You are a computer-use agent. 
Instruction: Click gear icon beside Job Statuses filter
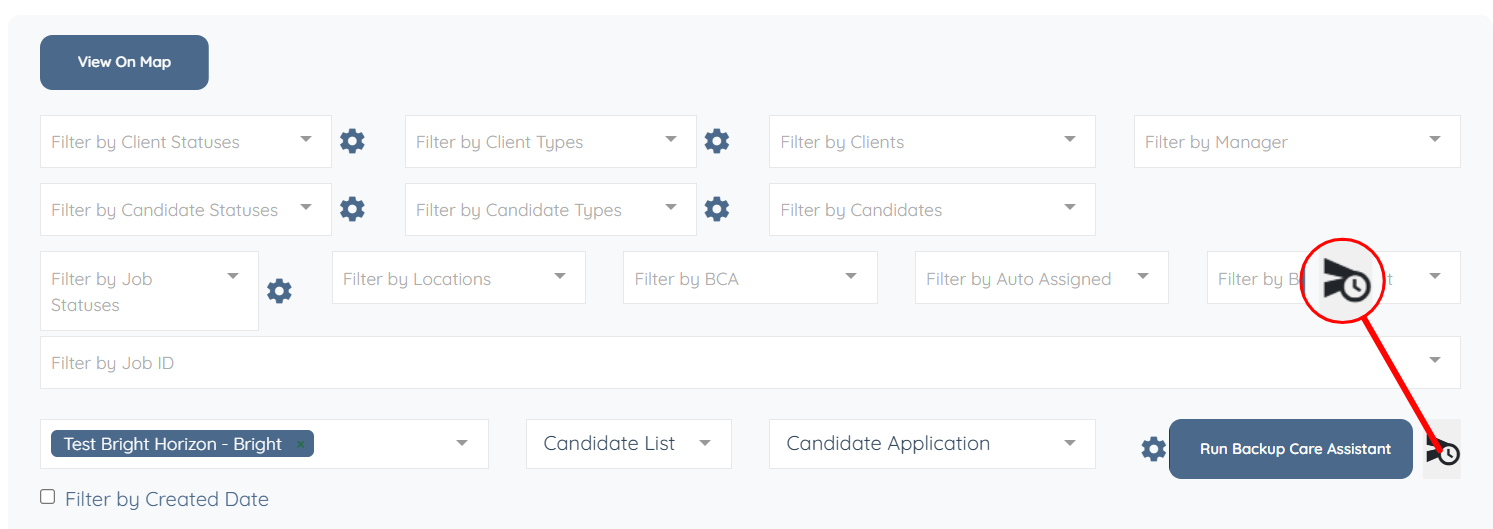tap(279, 291)
